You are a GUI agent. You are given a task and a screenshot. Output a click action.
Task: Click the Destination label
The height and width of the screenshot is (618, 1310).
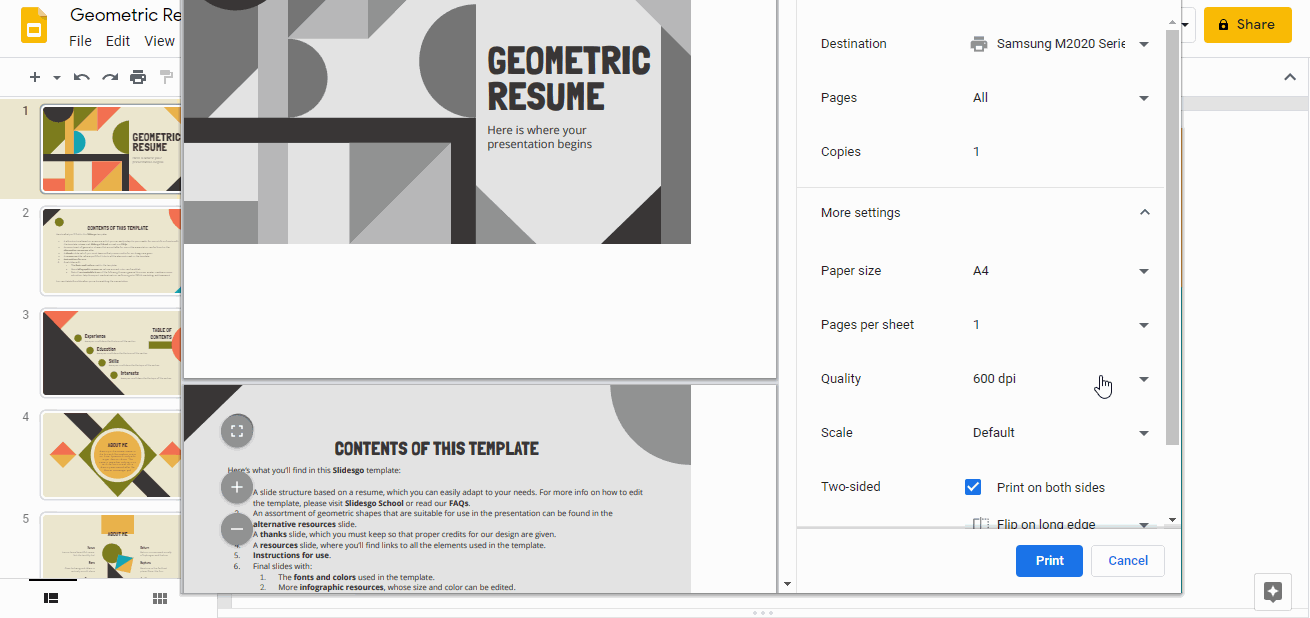(x=854, y=44)
